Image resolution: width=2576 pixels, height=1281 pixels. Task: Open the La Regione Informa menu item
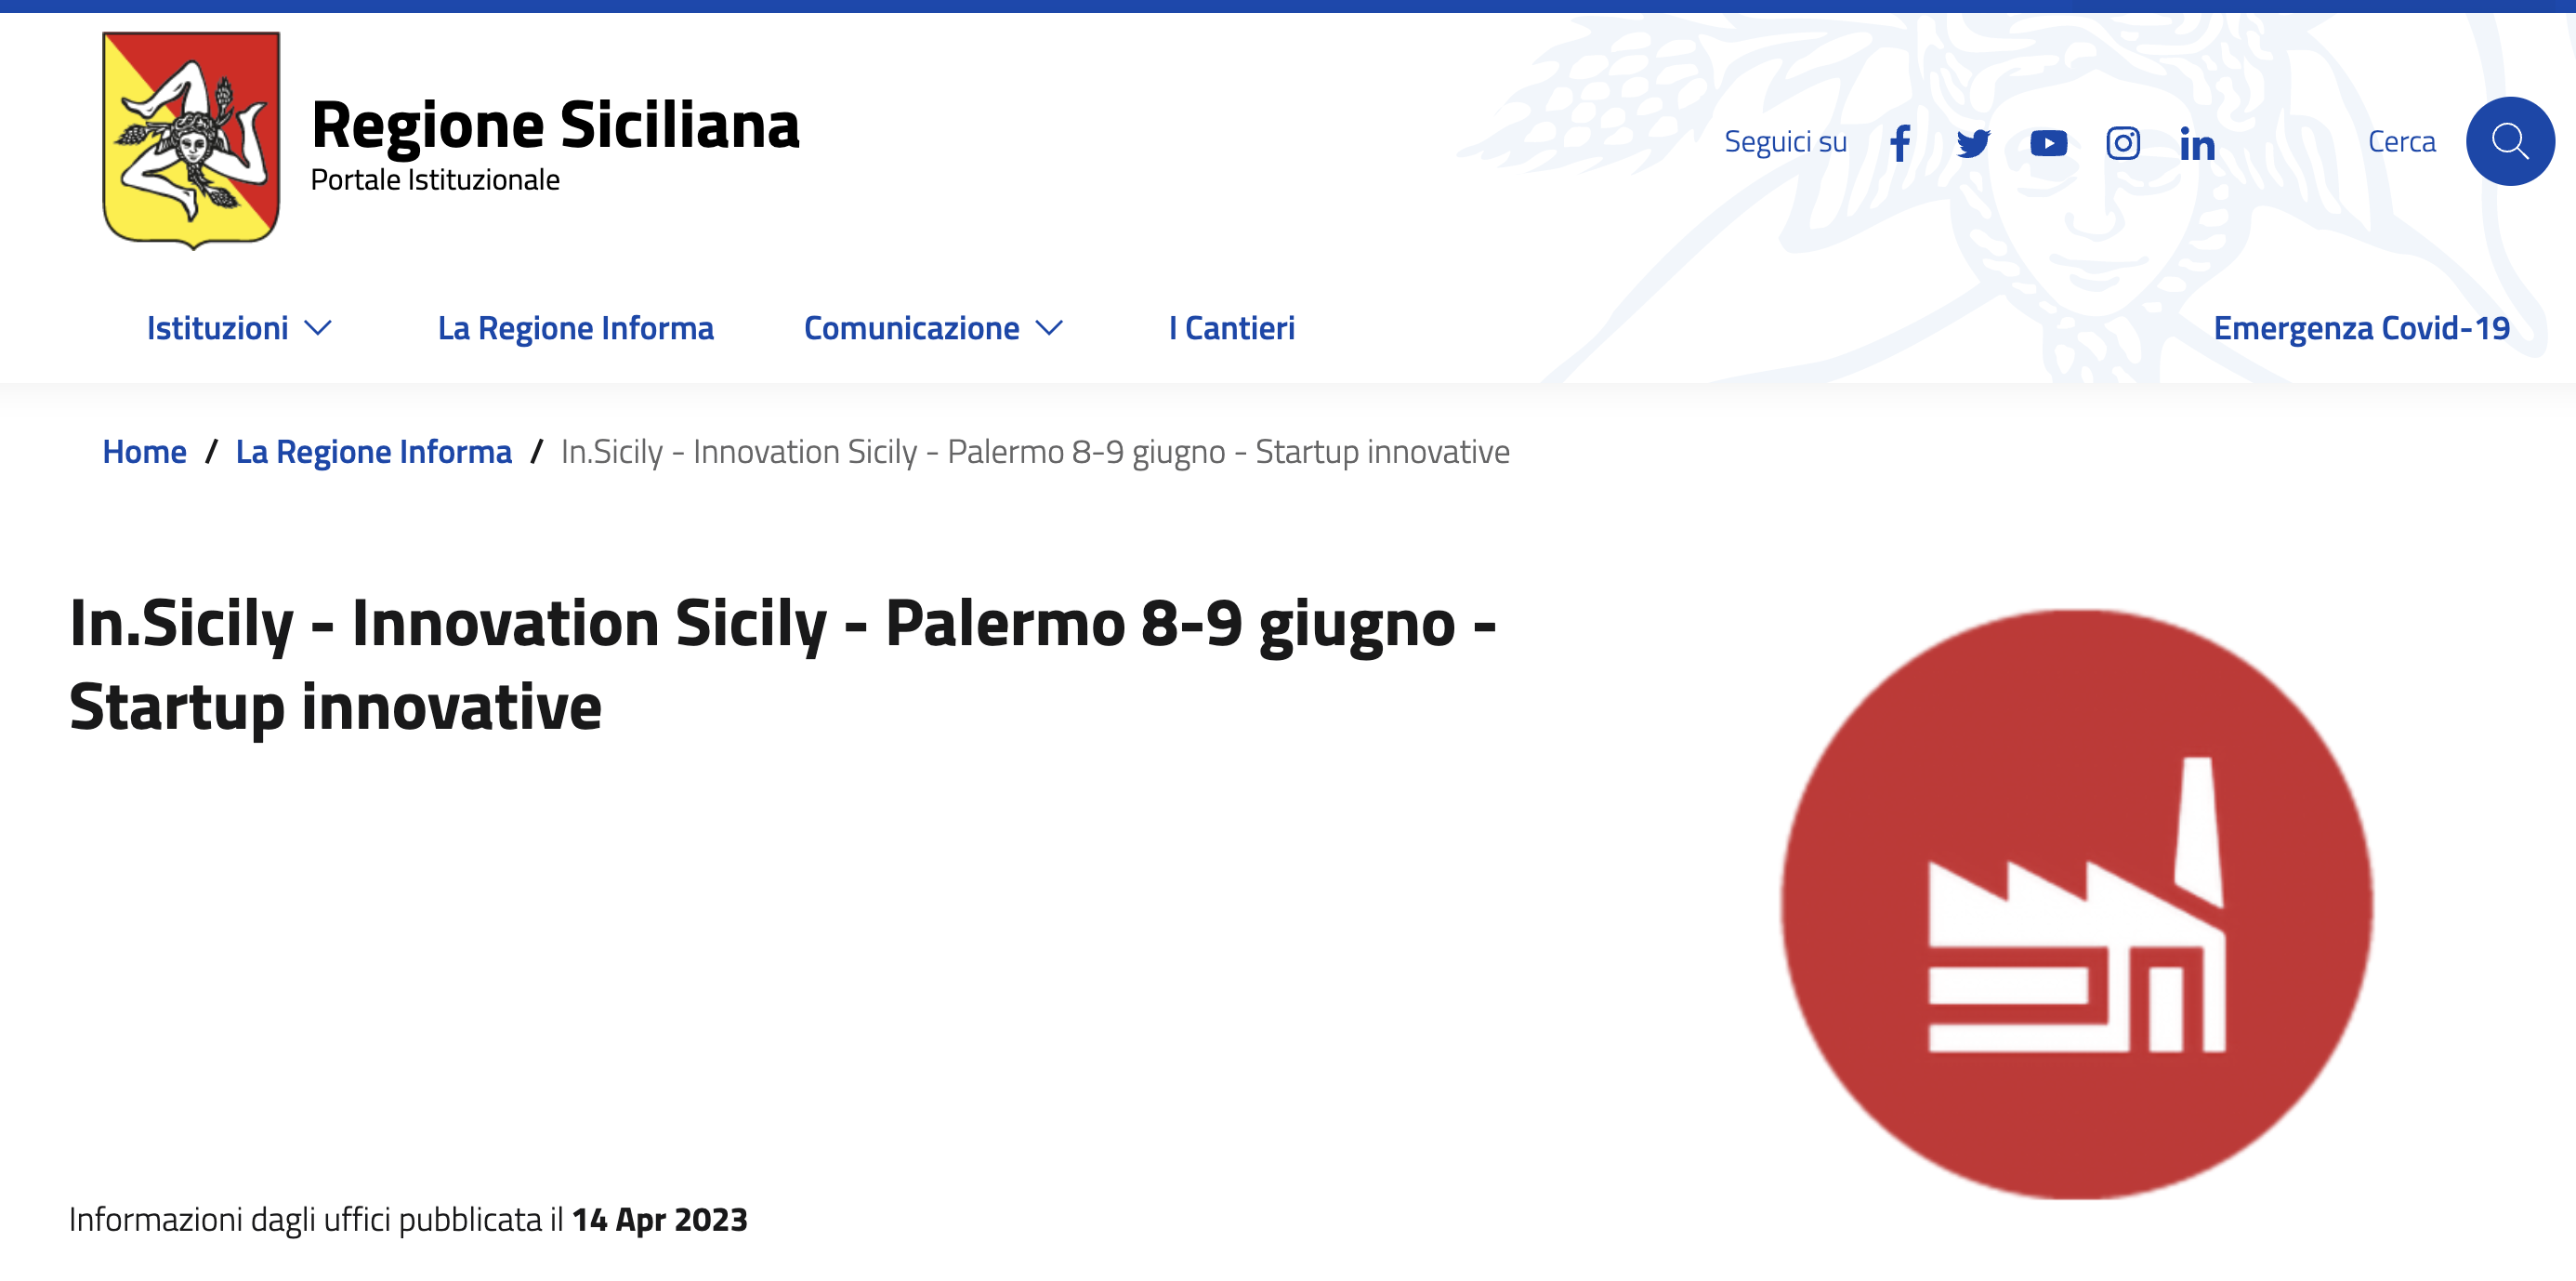point(576,327)
